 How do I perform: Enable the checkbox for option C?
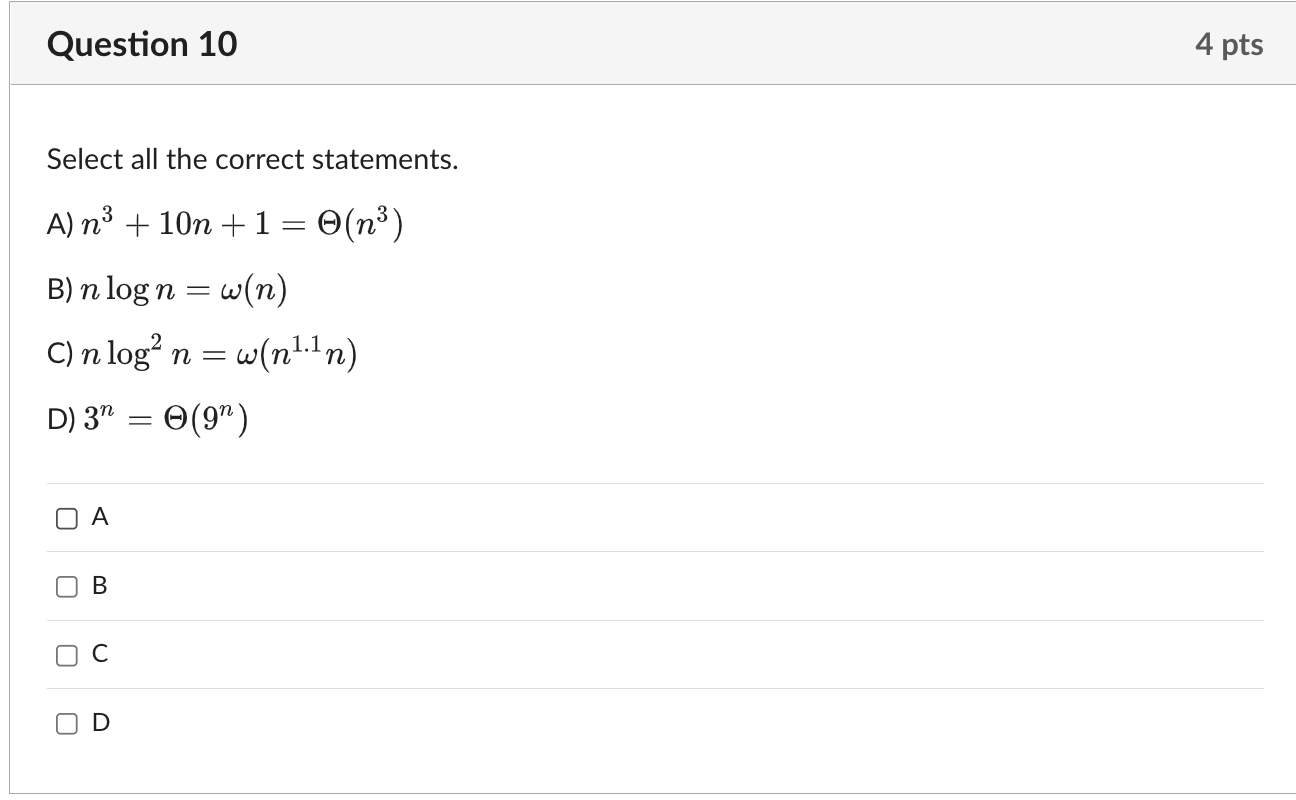pyautogui.click(x=67, y=655)
